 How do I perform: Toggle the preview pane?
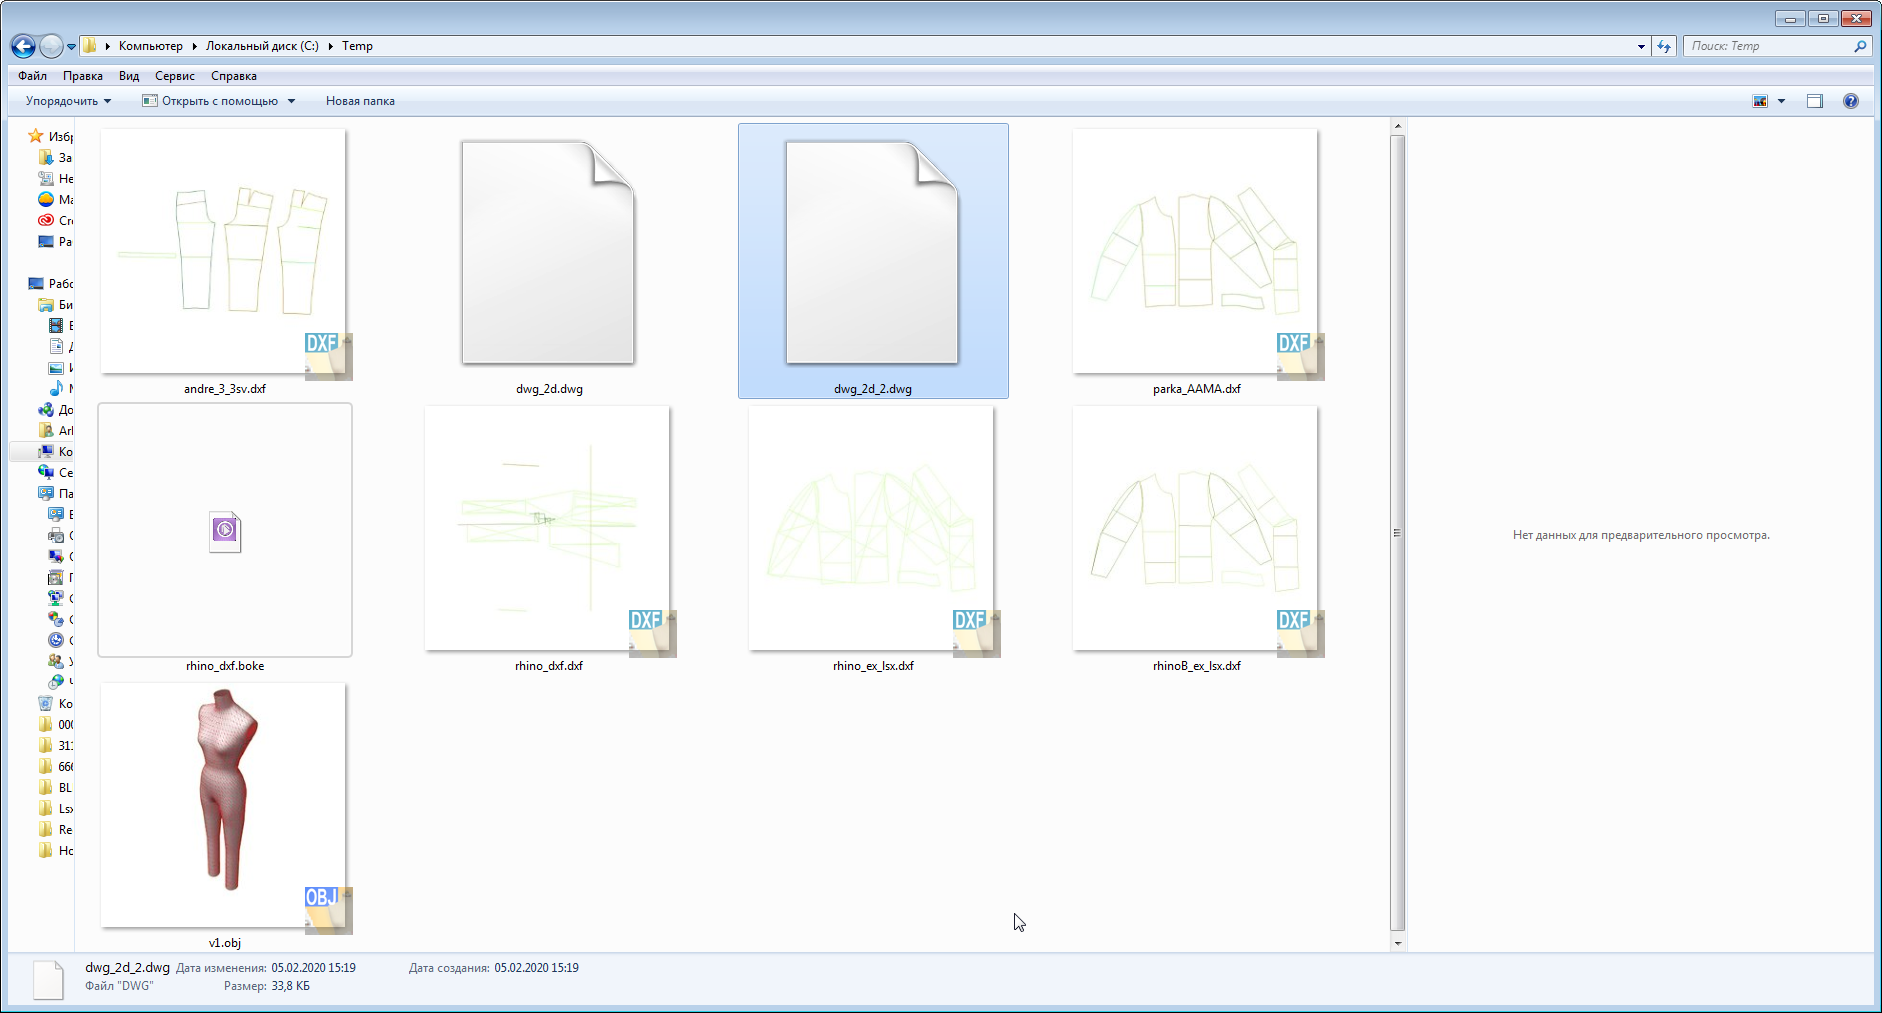[x=1815, y=101]
